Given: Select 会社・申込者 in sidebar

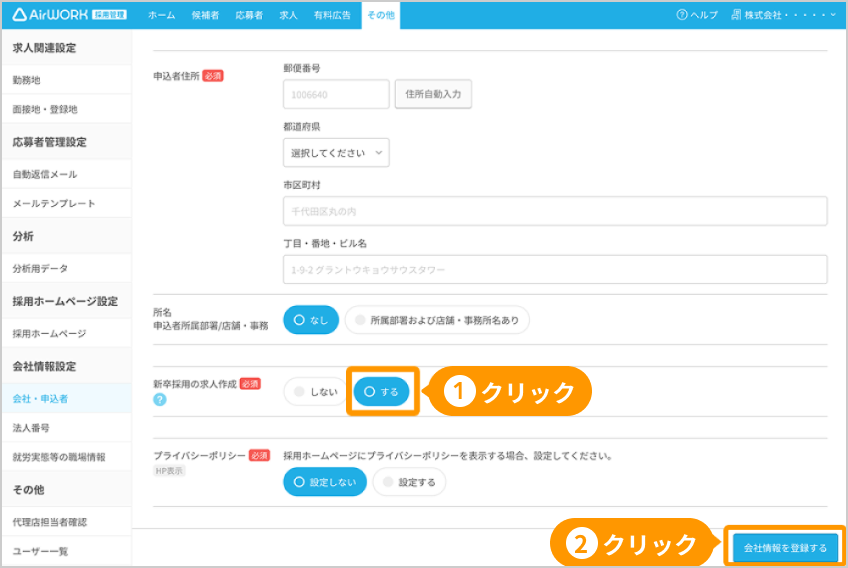Looking at the screenshot, I should click(67, 399).
